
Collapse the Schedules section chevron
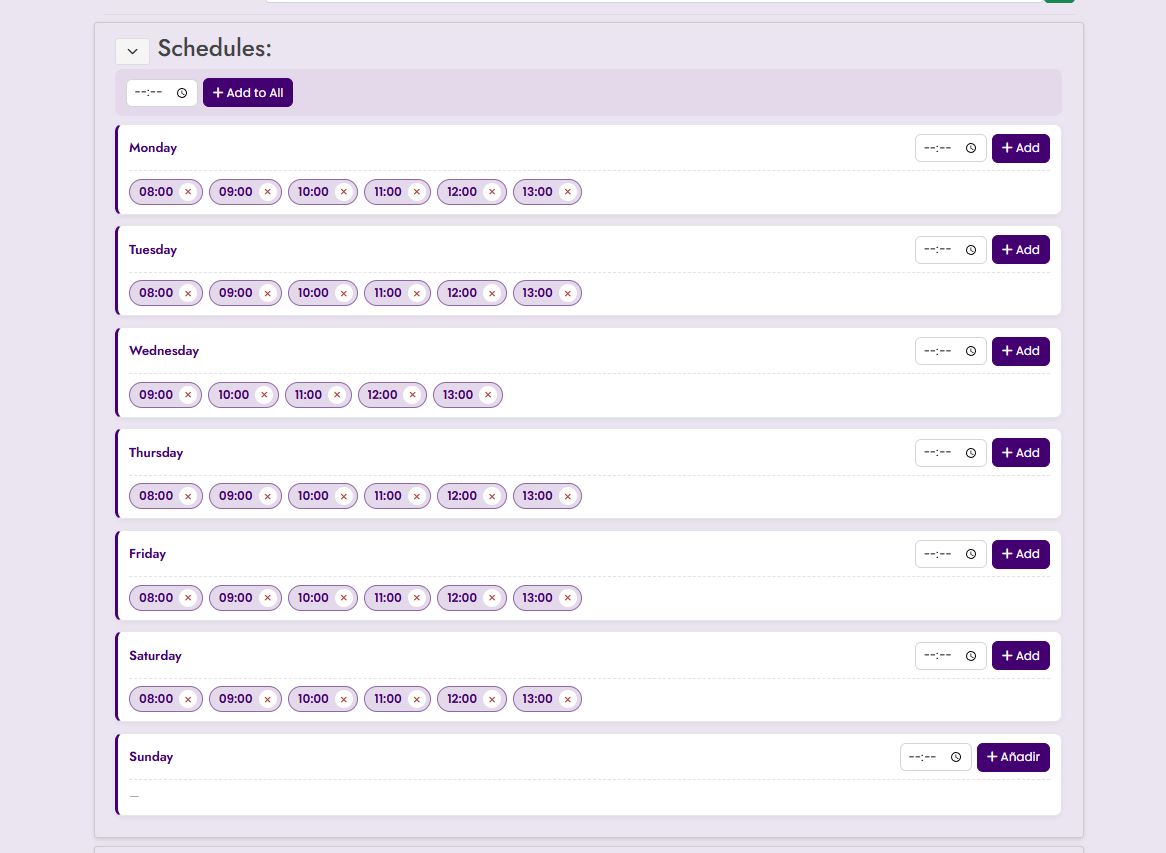(x=132, y=51)
